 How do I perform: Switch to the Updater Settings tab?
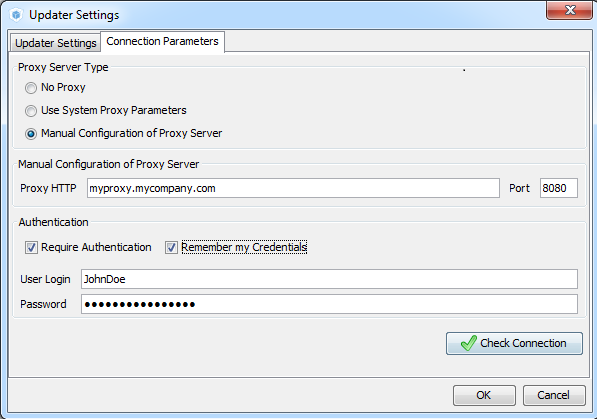coord(56,43)
